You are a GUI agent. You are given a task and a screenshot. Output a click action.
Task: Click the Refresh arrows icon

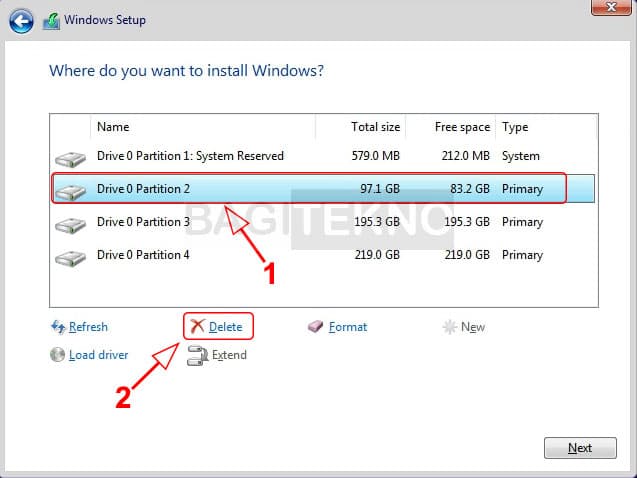(x=57, y=327)
